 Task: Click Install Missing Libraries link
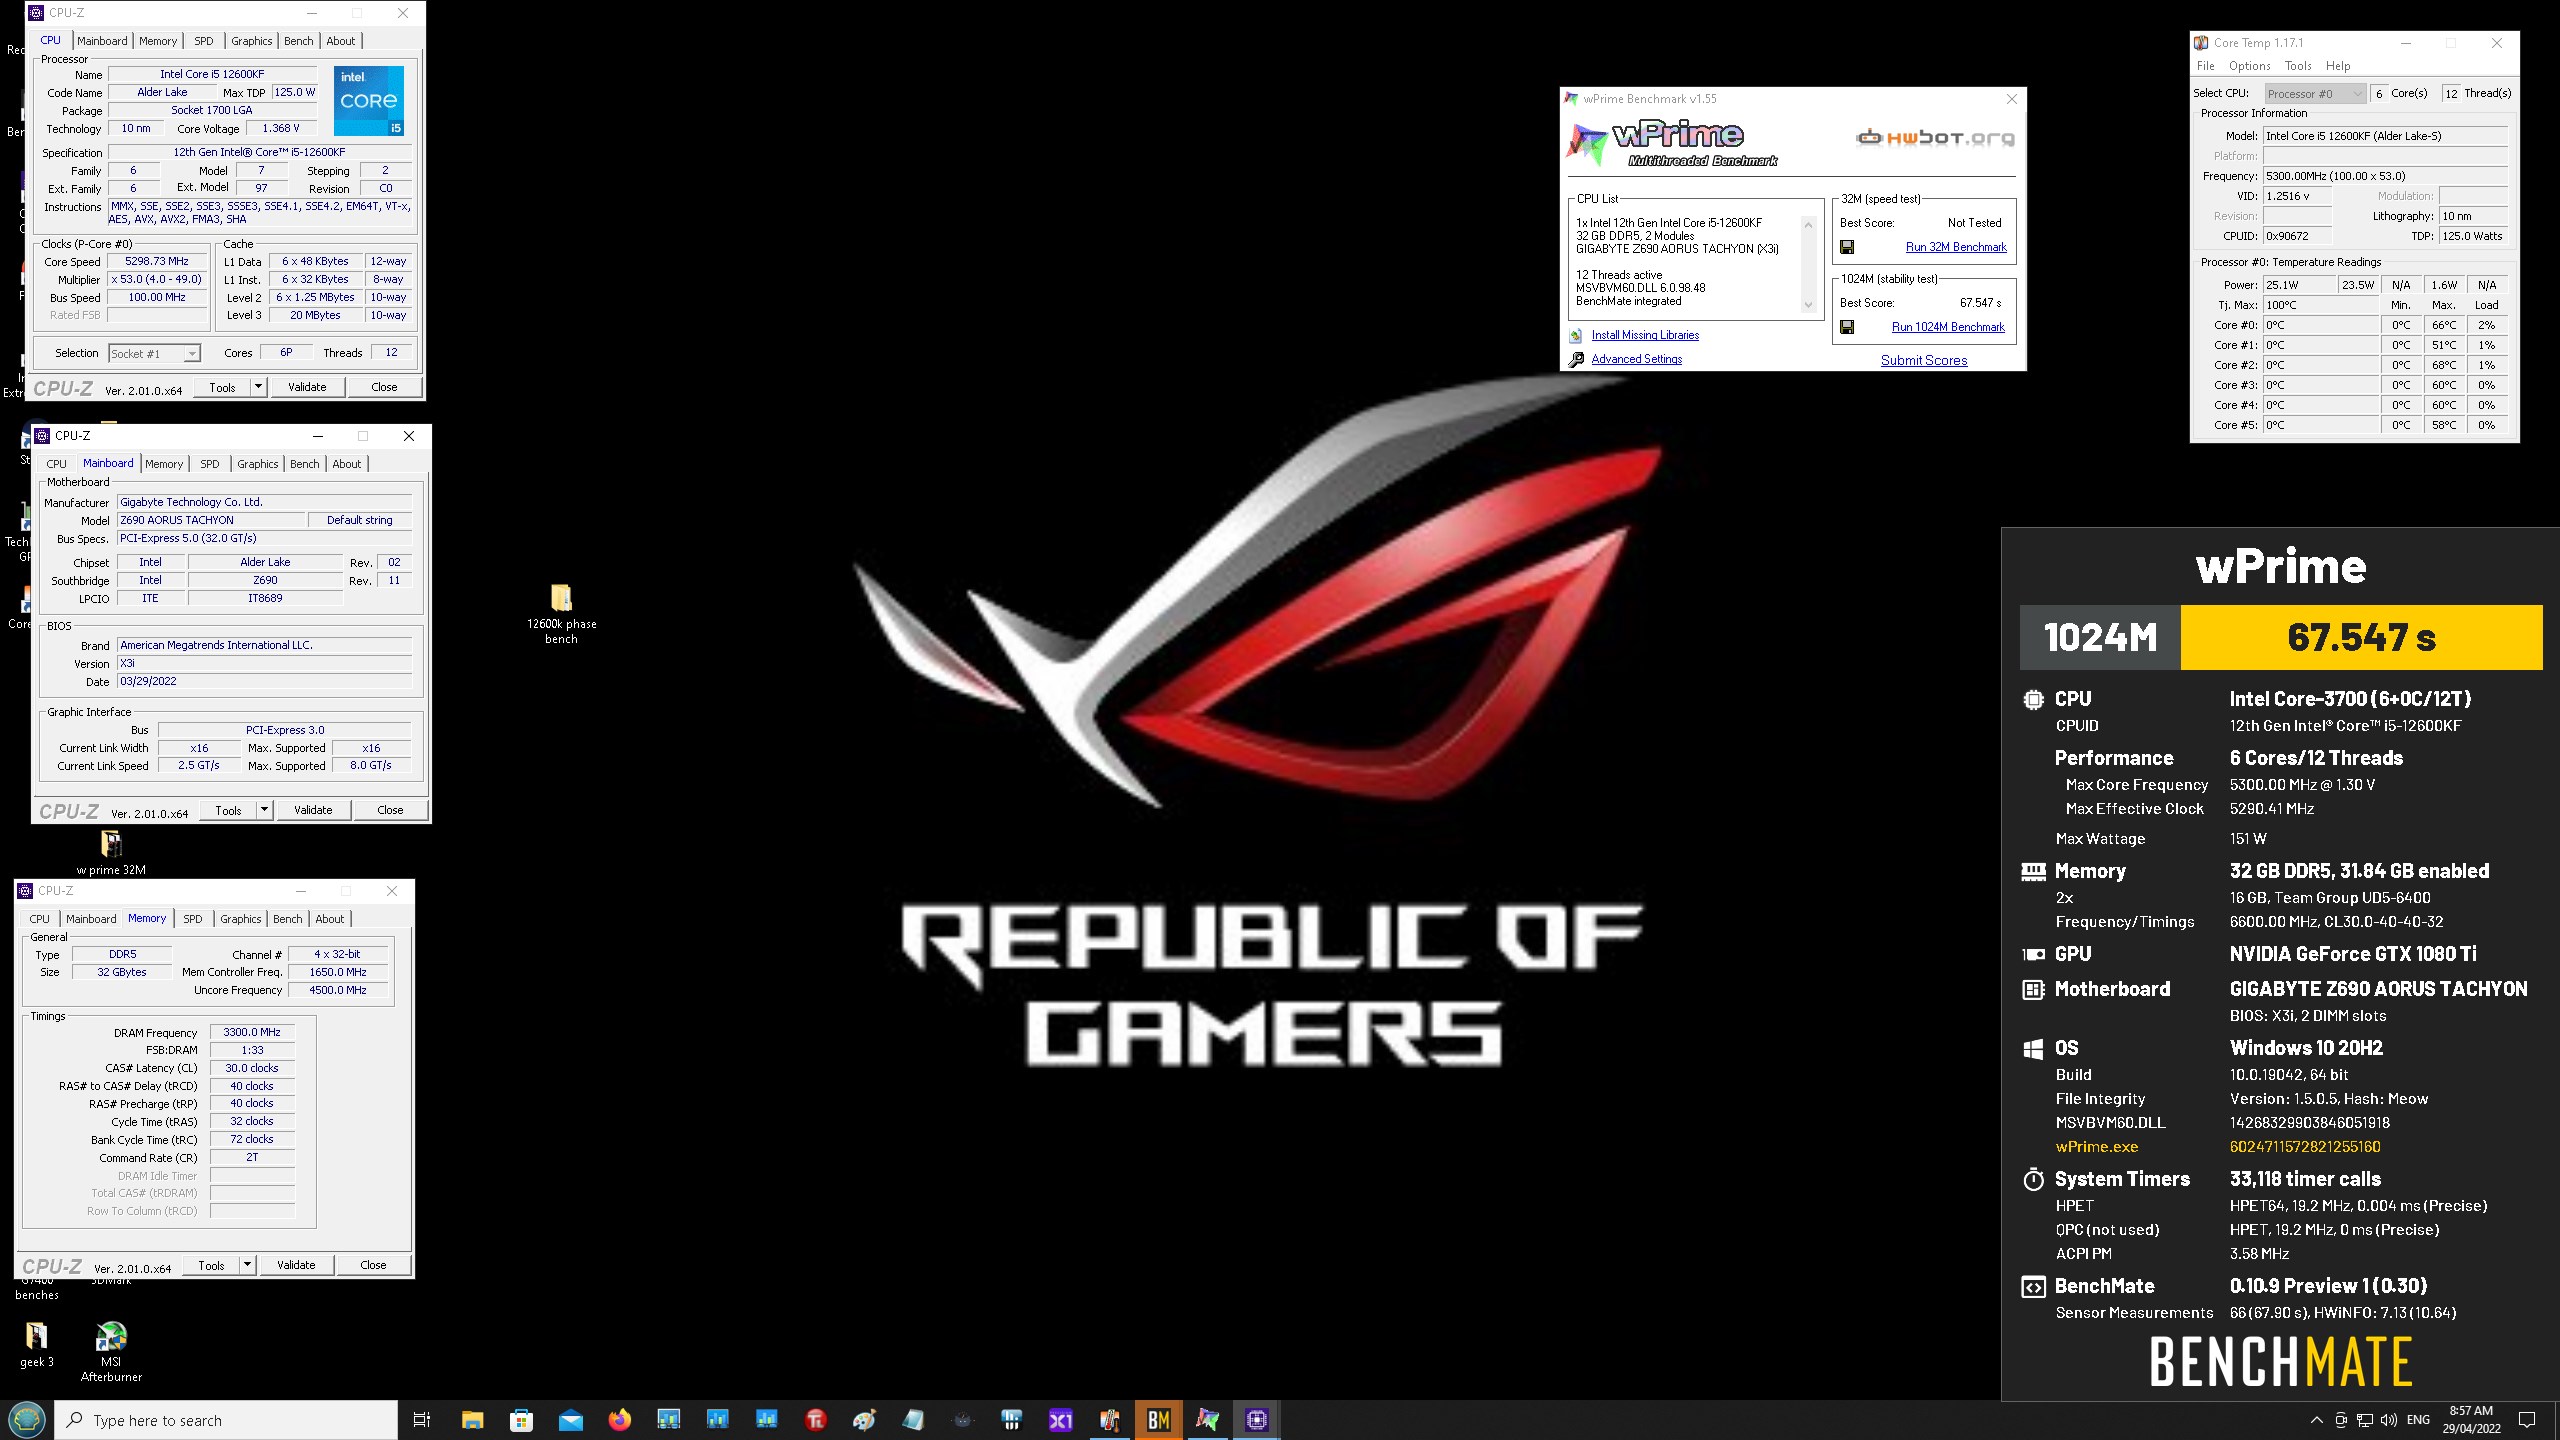(x=1645, y=335)
